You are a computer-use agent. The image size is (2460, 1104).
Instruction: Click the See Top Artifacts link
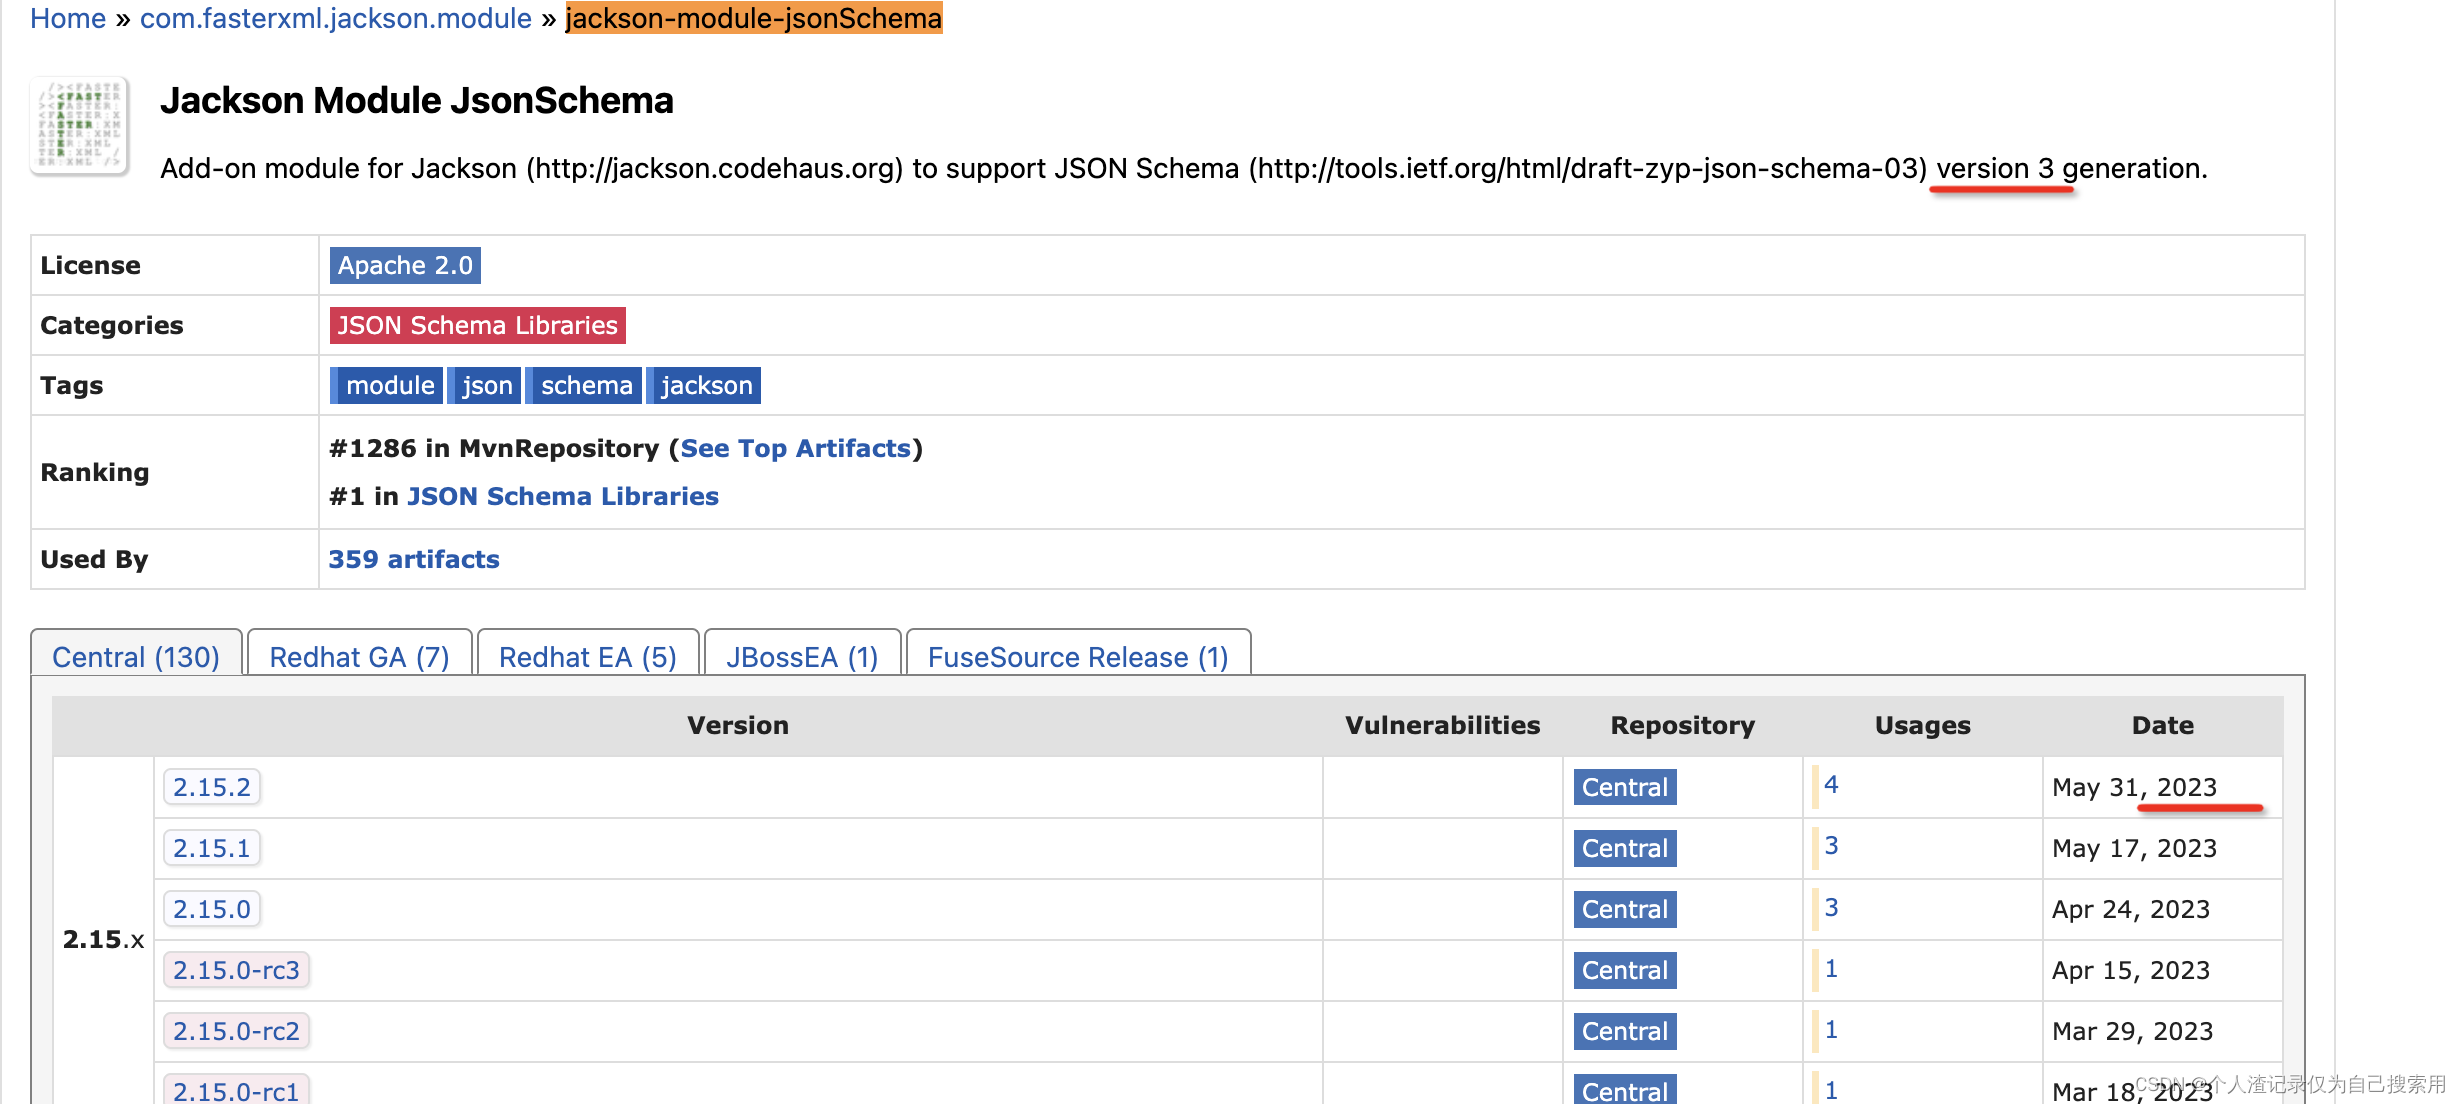pos(796,448)
